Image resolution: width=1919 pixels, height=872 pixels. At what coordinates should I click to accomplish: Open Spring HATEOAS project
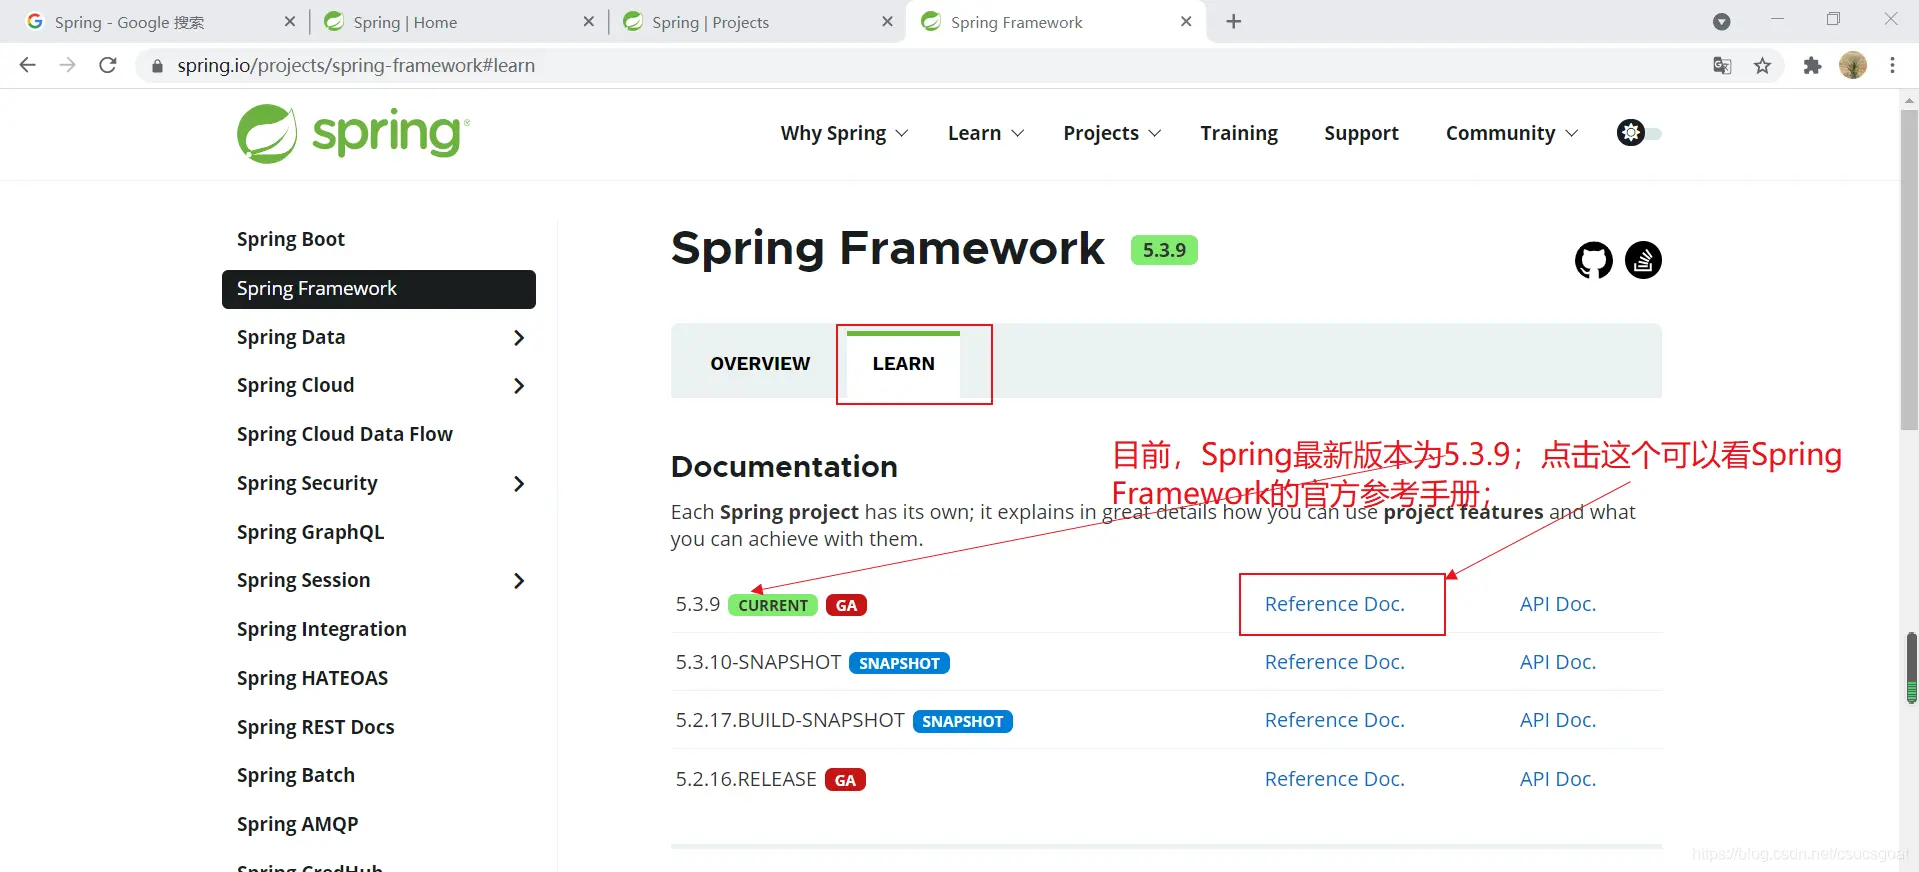click(x=312, y=679)
